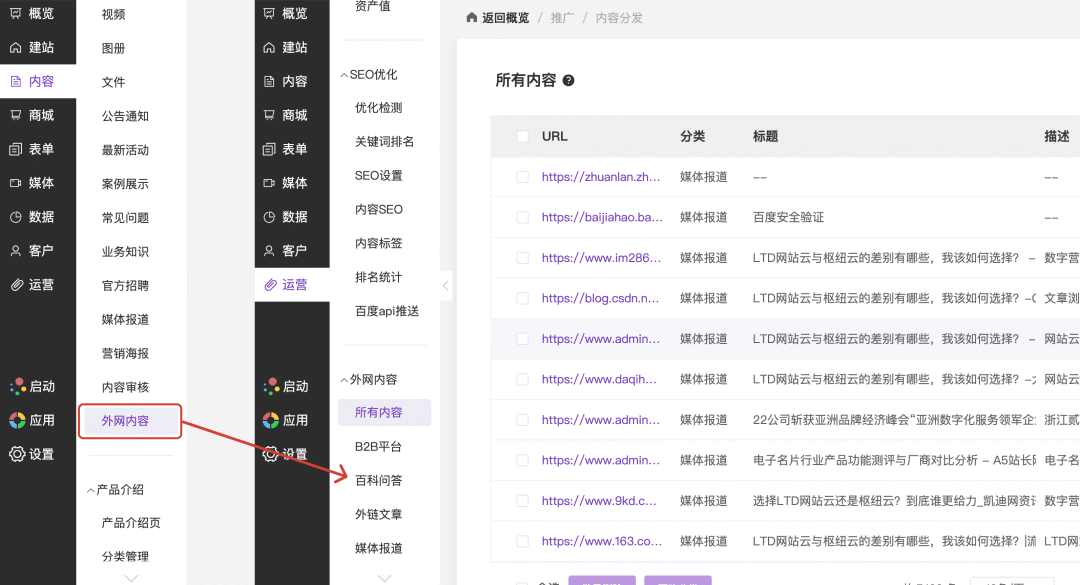Image resolution: width=1080 pixels, height=585 pixels.
Task: Open the https://baijiahao.ba... URL link
Action: (602, 218)
